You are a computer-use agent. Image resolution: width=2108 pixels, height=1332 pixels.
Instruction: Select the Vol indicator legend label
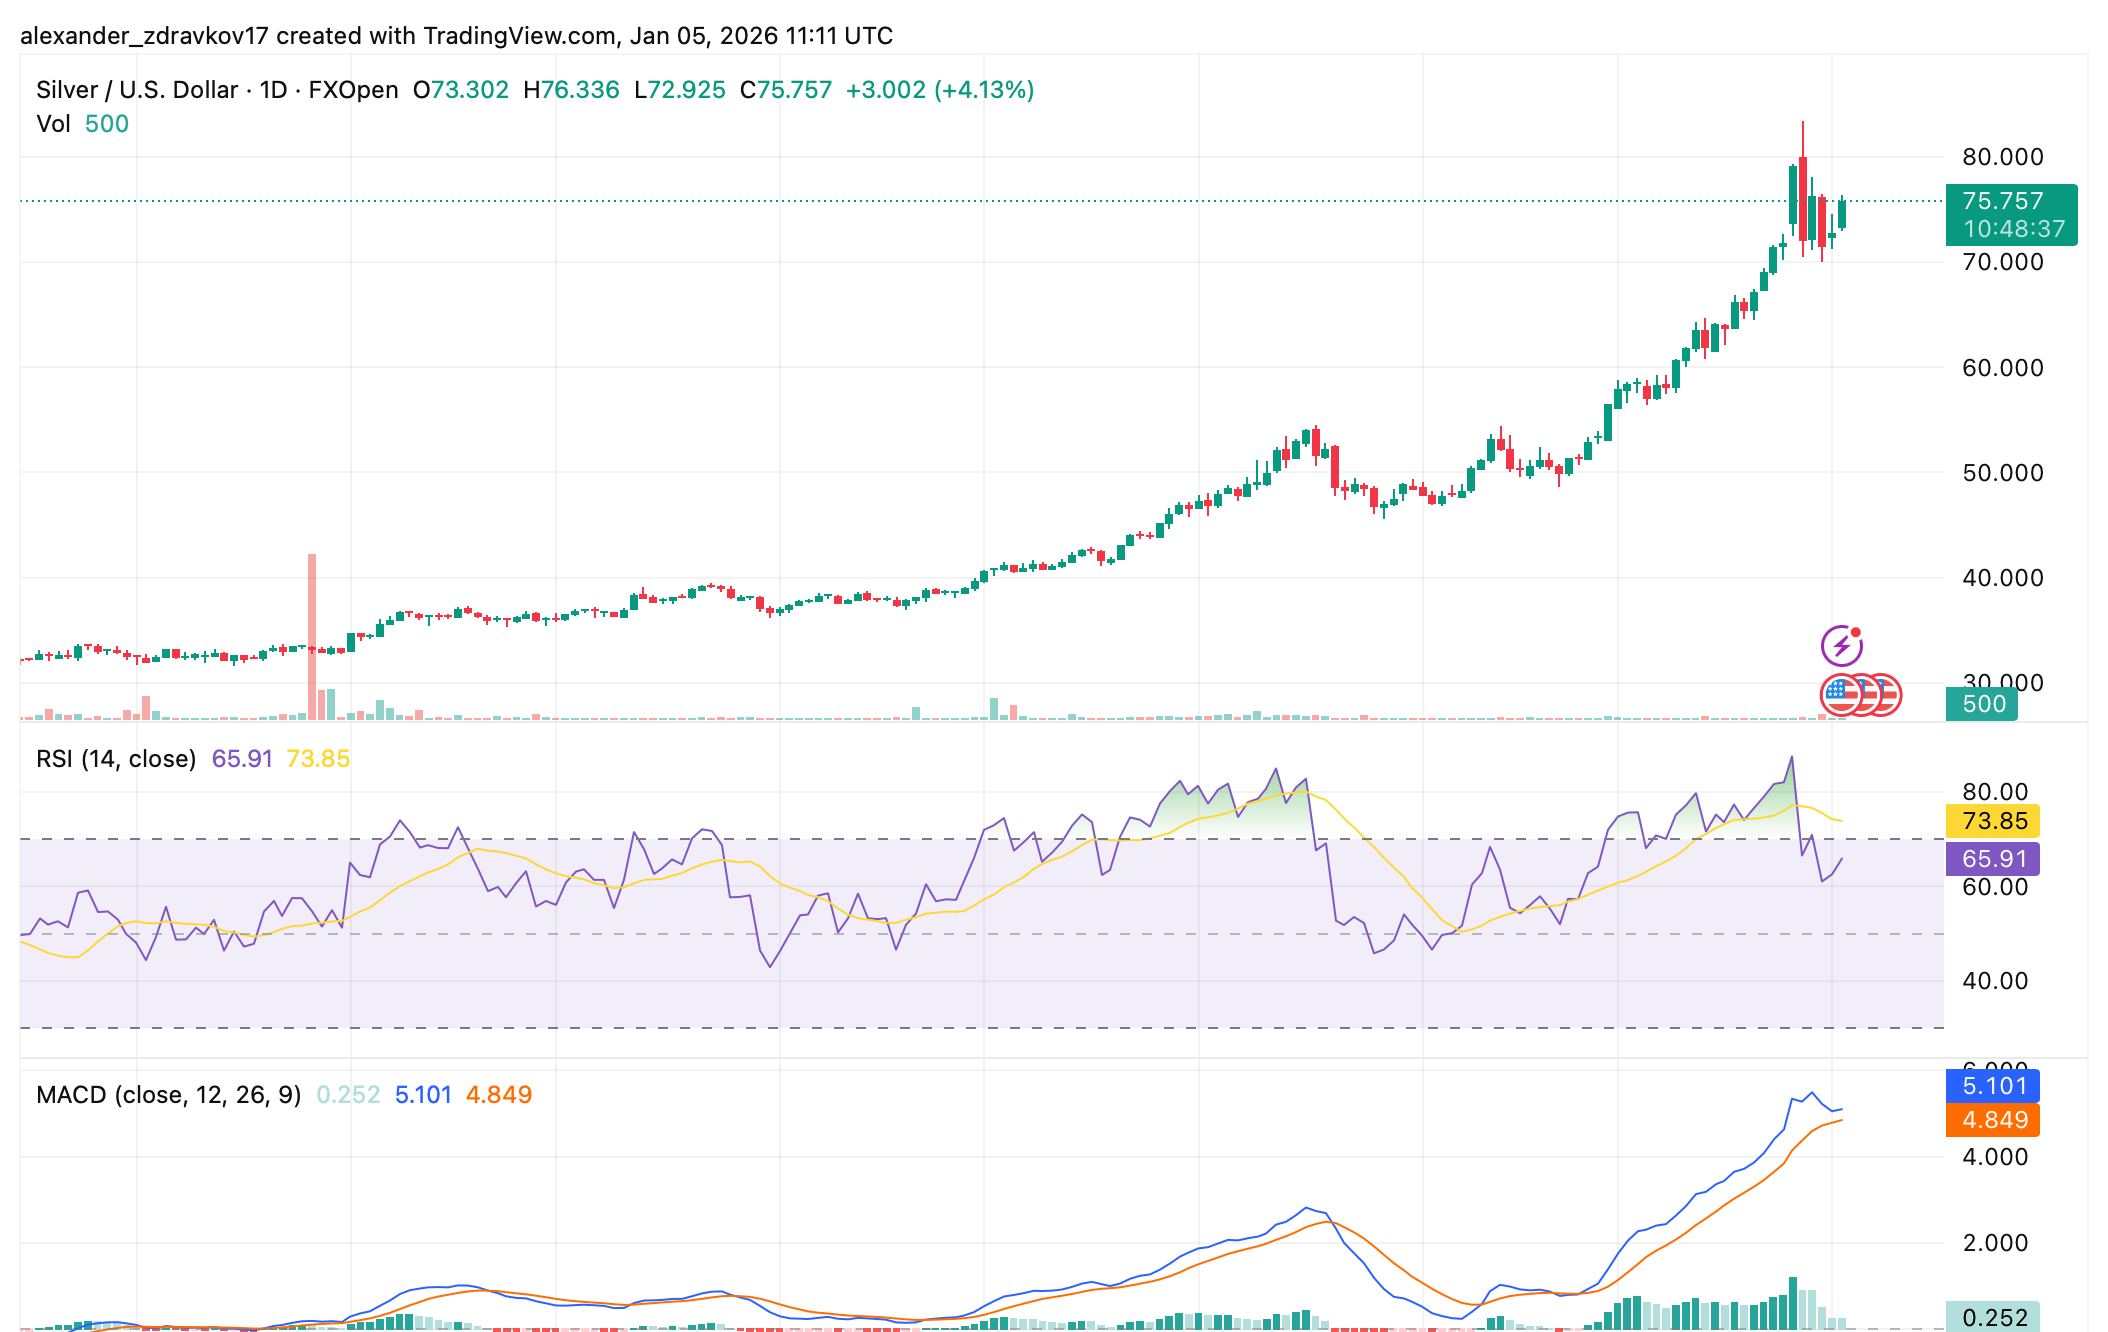[x=53, y=124]
